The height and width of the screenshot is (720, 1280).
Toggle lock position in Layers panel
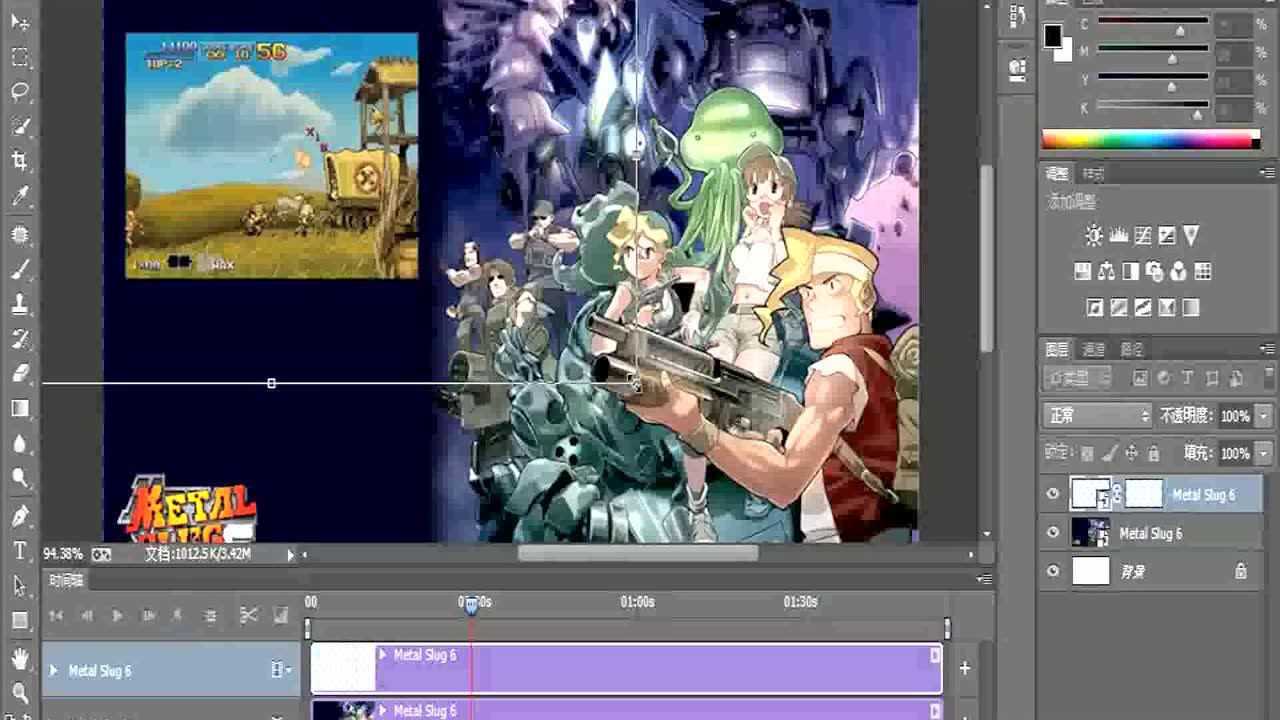tap(1131, 453)
